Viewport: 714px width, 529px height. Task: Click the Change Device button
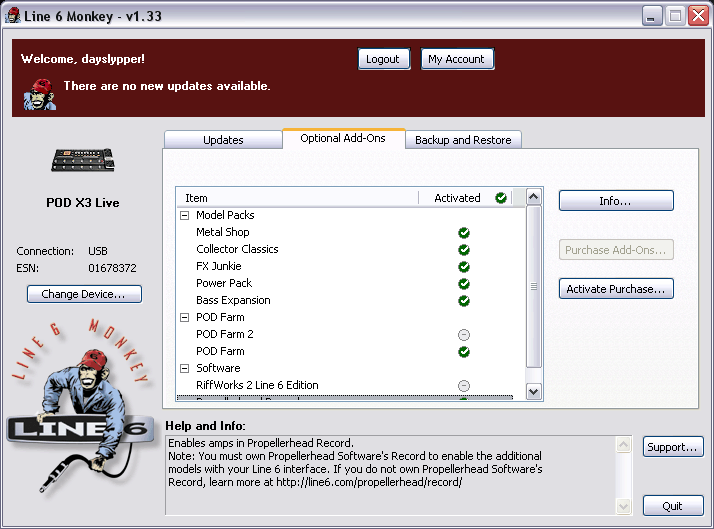84,294
